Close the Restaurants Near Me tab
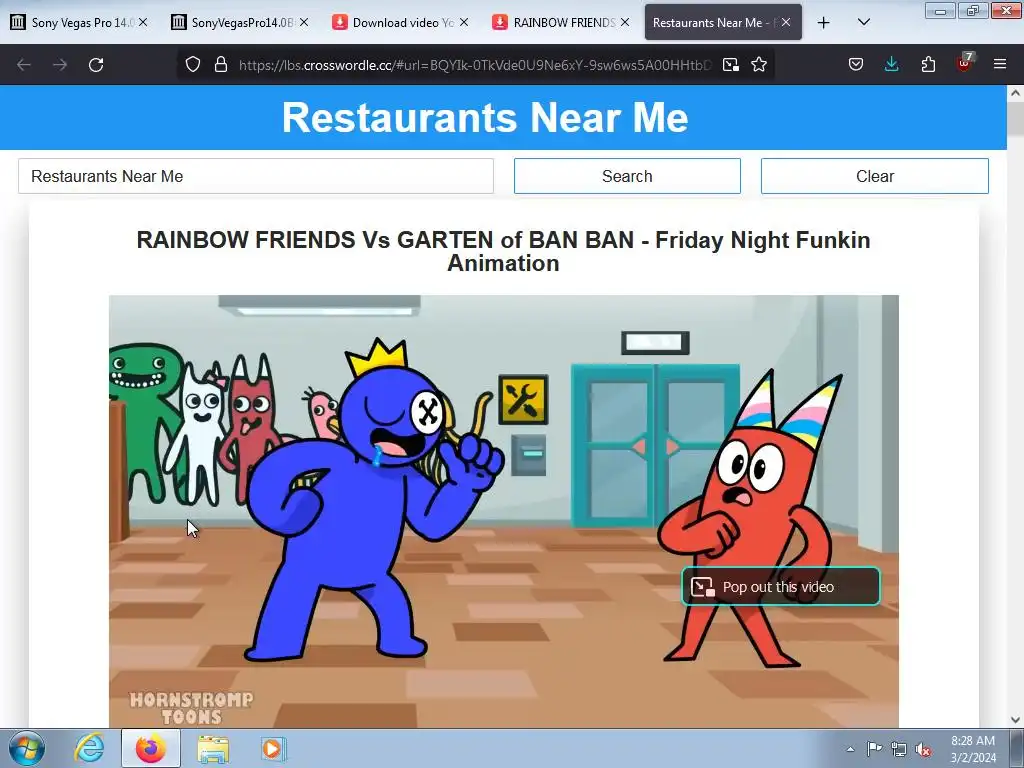This screenshot has width=1024, height=768. click(x=786, y=23)
